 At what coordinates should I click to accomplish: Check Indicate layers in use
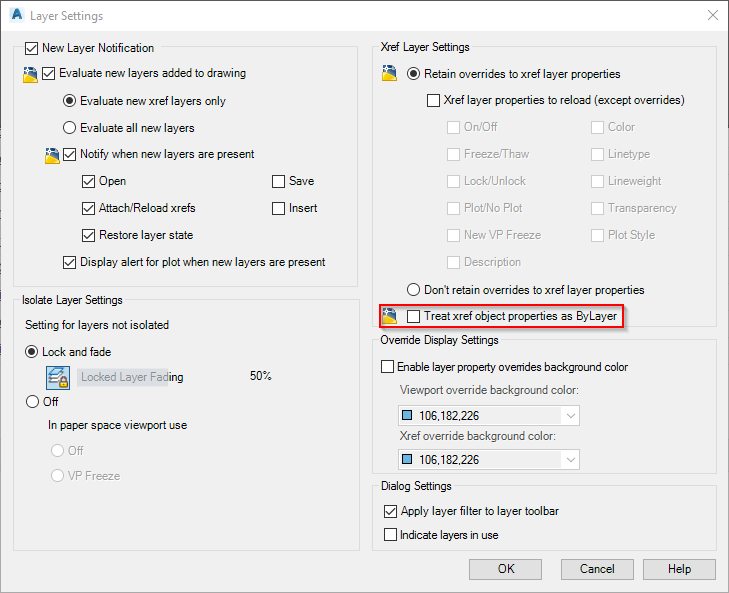point(391,535)
